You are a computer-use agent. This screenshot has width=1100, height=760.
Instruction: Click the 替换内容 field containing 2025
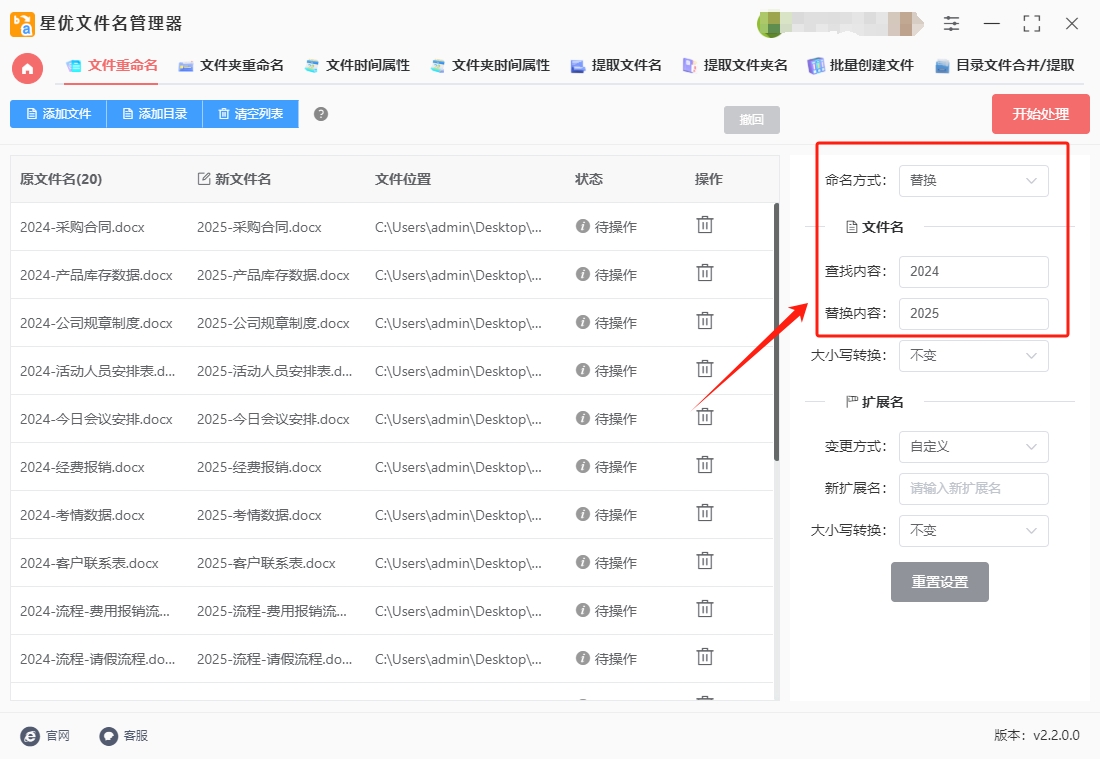point(973,314)
